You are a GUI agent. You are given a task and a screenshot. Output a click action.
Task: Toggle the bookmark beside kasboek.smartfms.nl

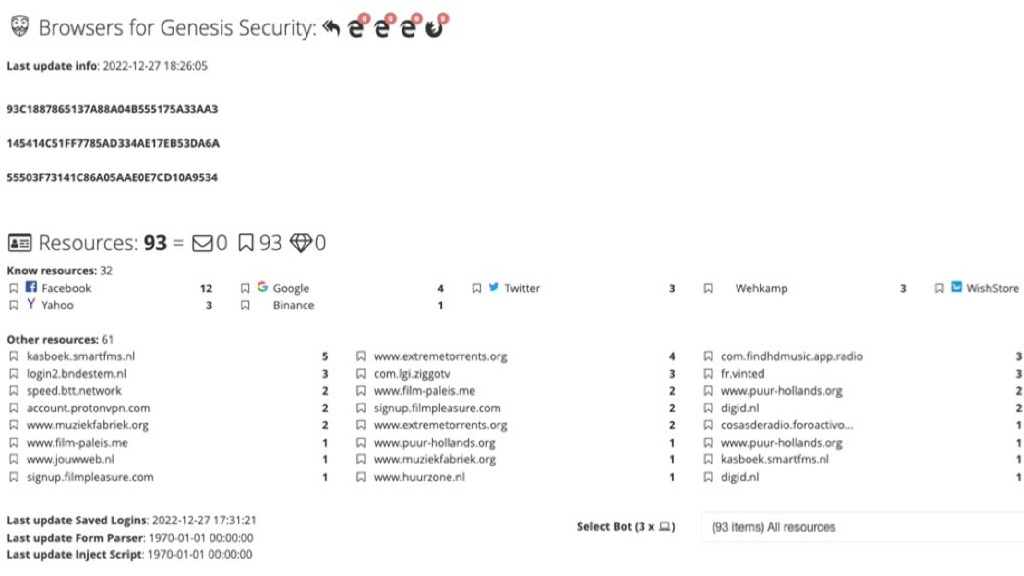point(14,356)
